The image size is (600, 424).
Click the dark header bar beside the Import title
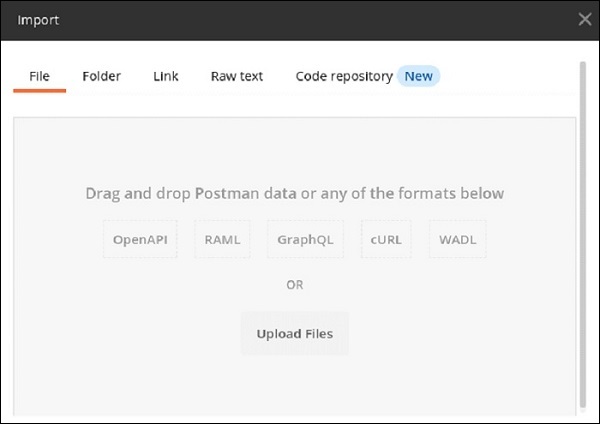click(x=300, y=19)
